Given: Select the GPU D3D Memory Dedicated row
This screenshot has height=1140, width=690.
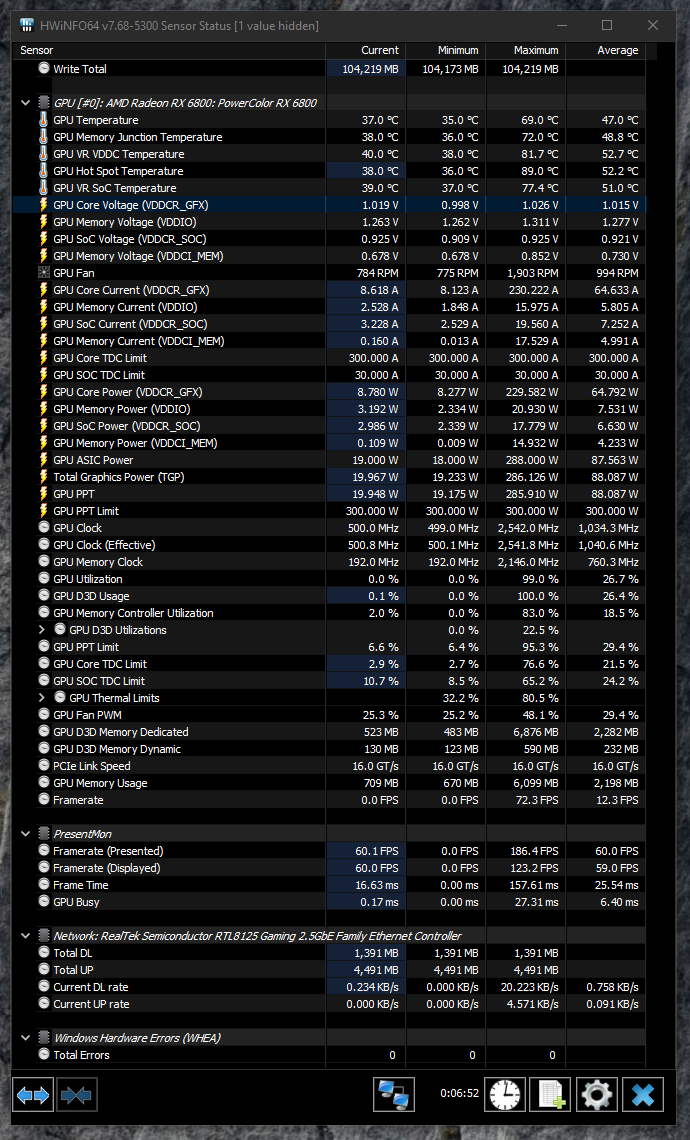Looking at the screenshot, I should click(x=329, y=731).
